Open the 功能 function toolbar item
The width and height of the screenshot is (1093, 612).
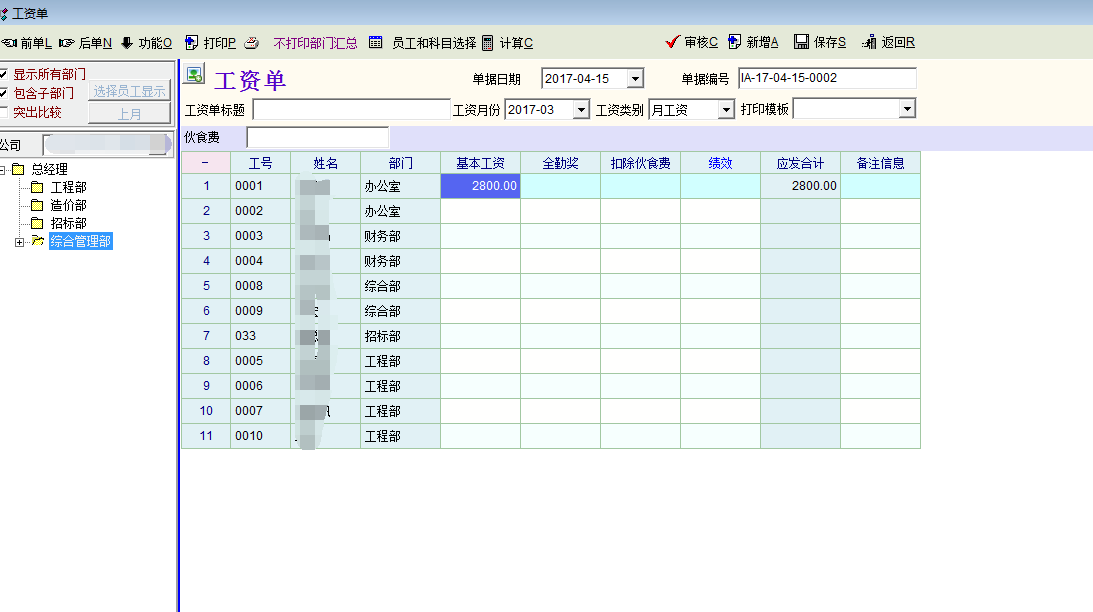127,43
